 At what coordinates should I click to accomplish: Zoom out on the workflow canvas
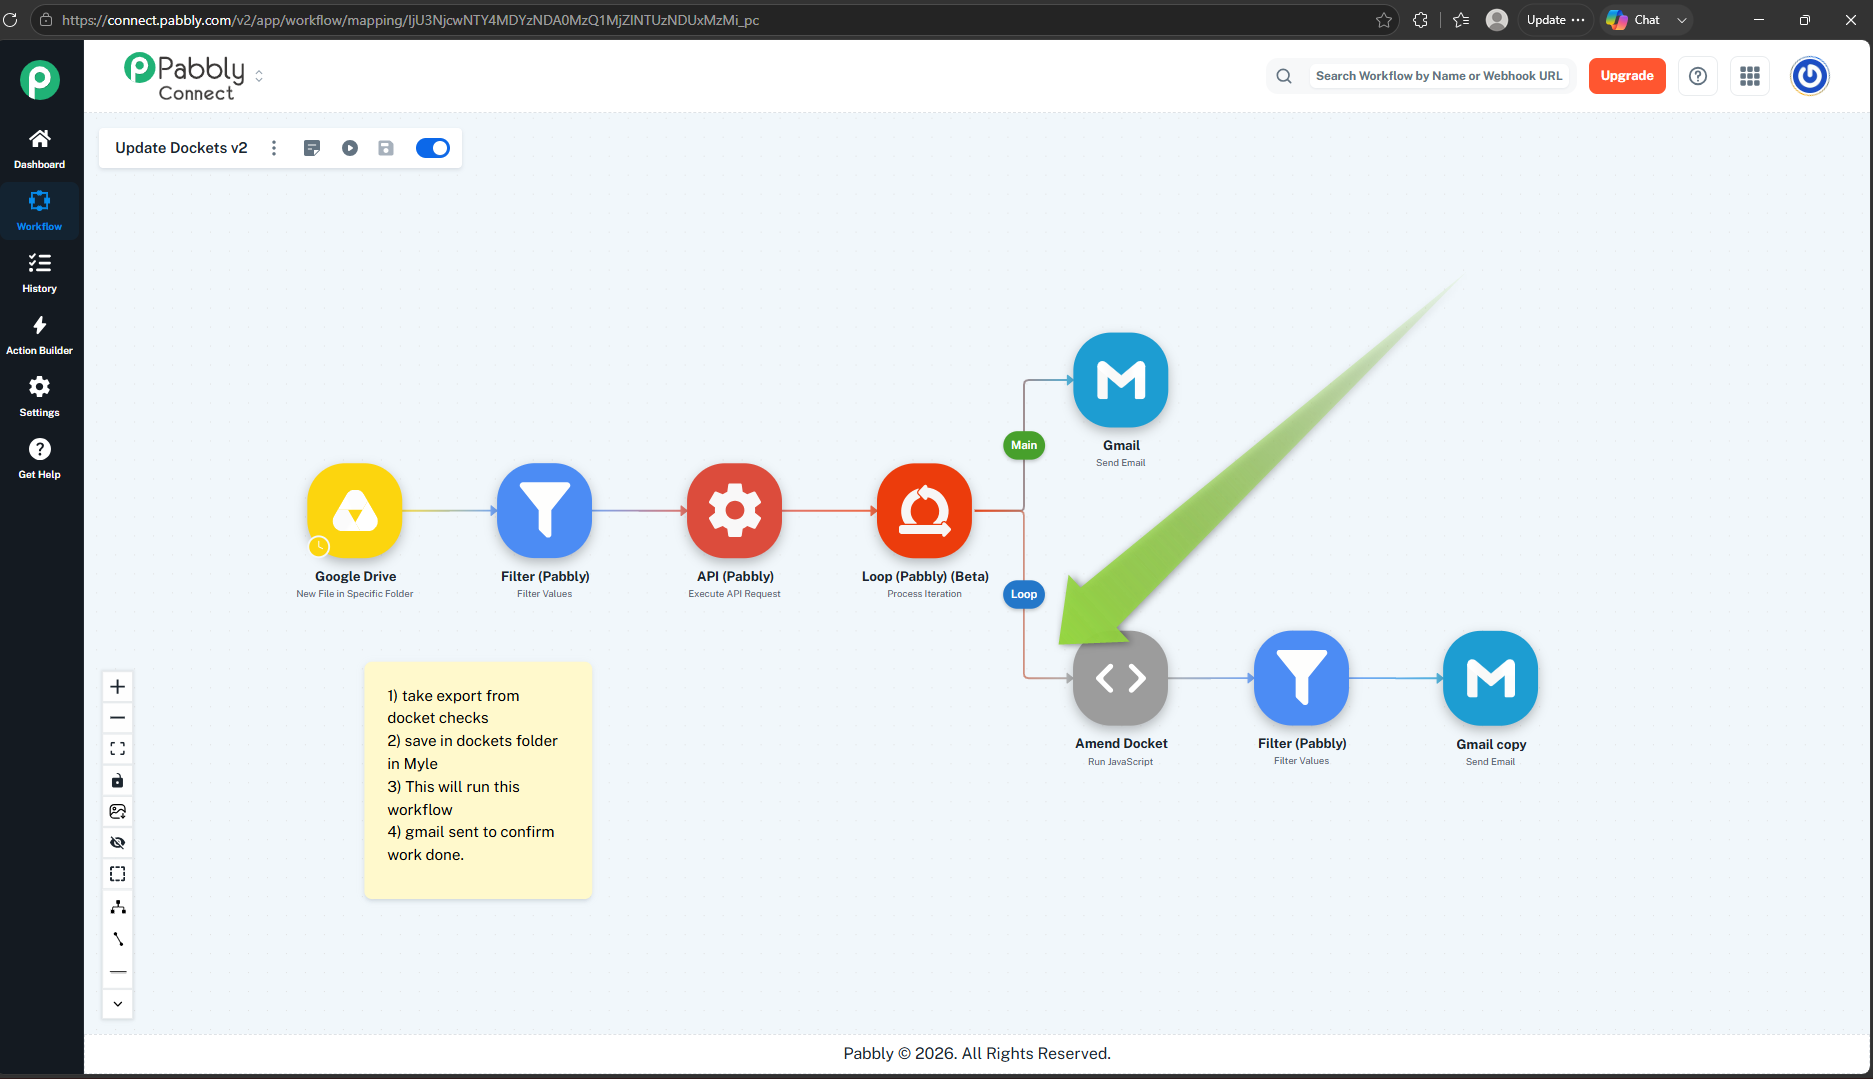coord(118,718)
